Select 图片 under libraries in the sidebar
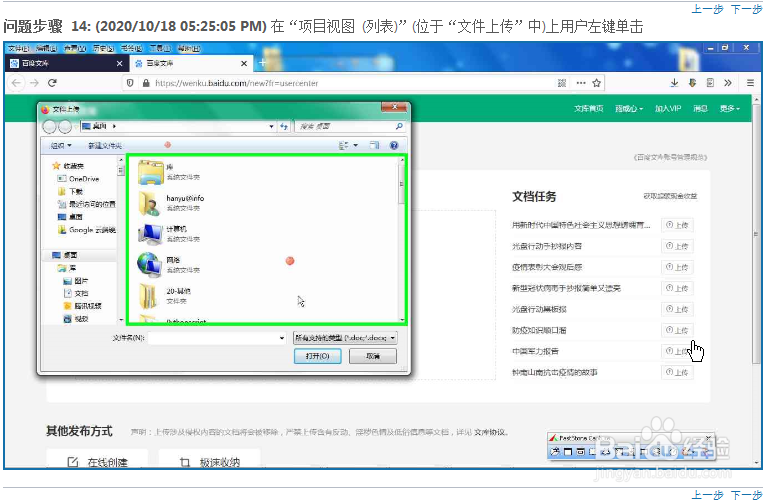The height and width of the screenshot is (500, 775). click(x=76, y=281)
